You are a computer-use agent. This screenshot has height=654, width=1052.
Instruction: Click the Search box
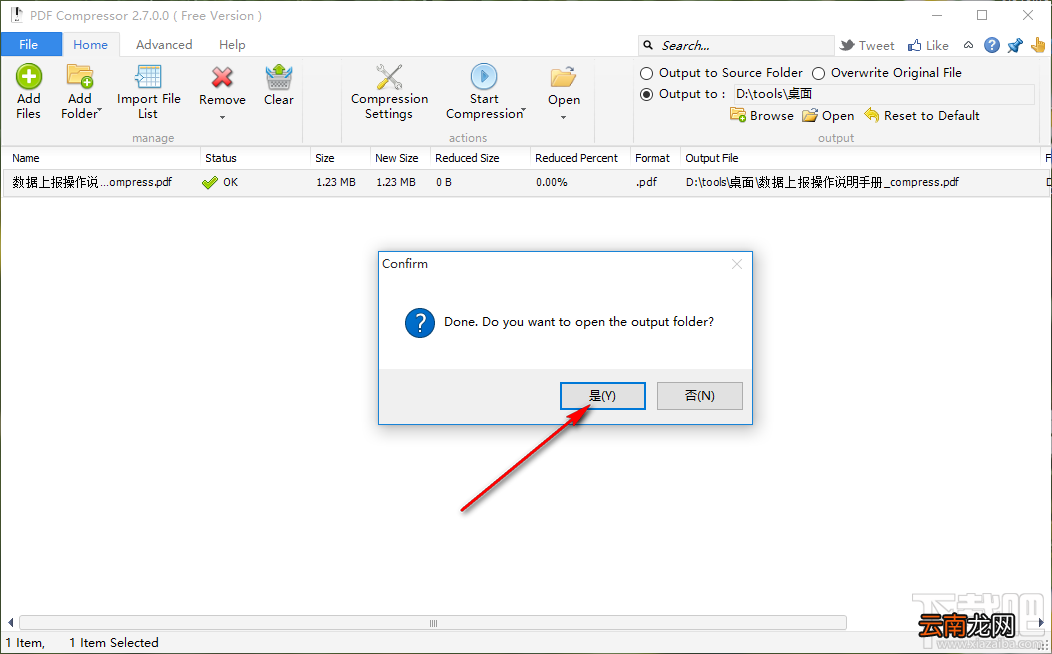click(736, 45)
